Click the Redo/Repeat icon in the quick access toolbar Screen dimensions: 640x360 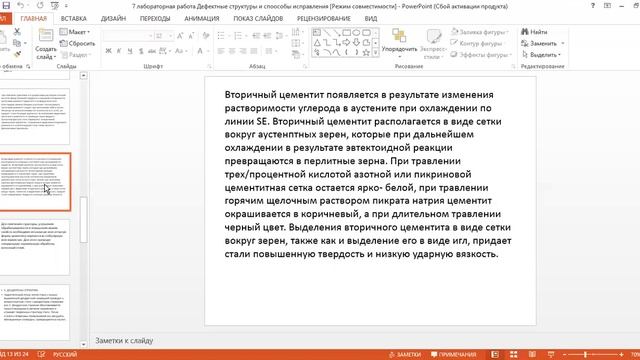[40, 6]
